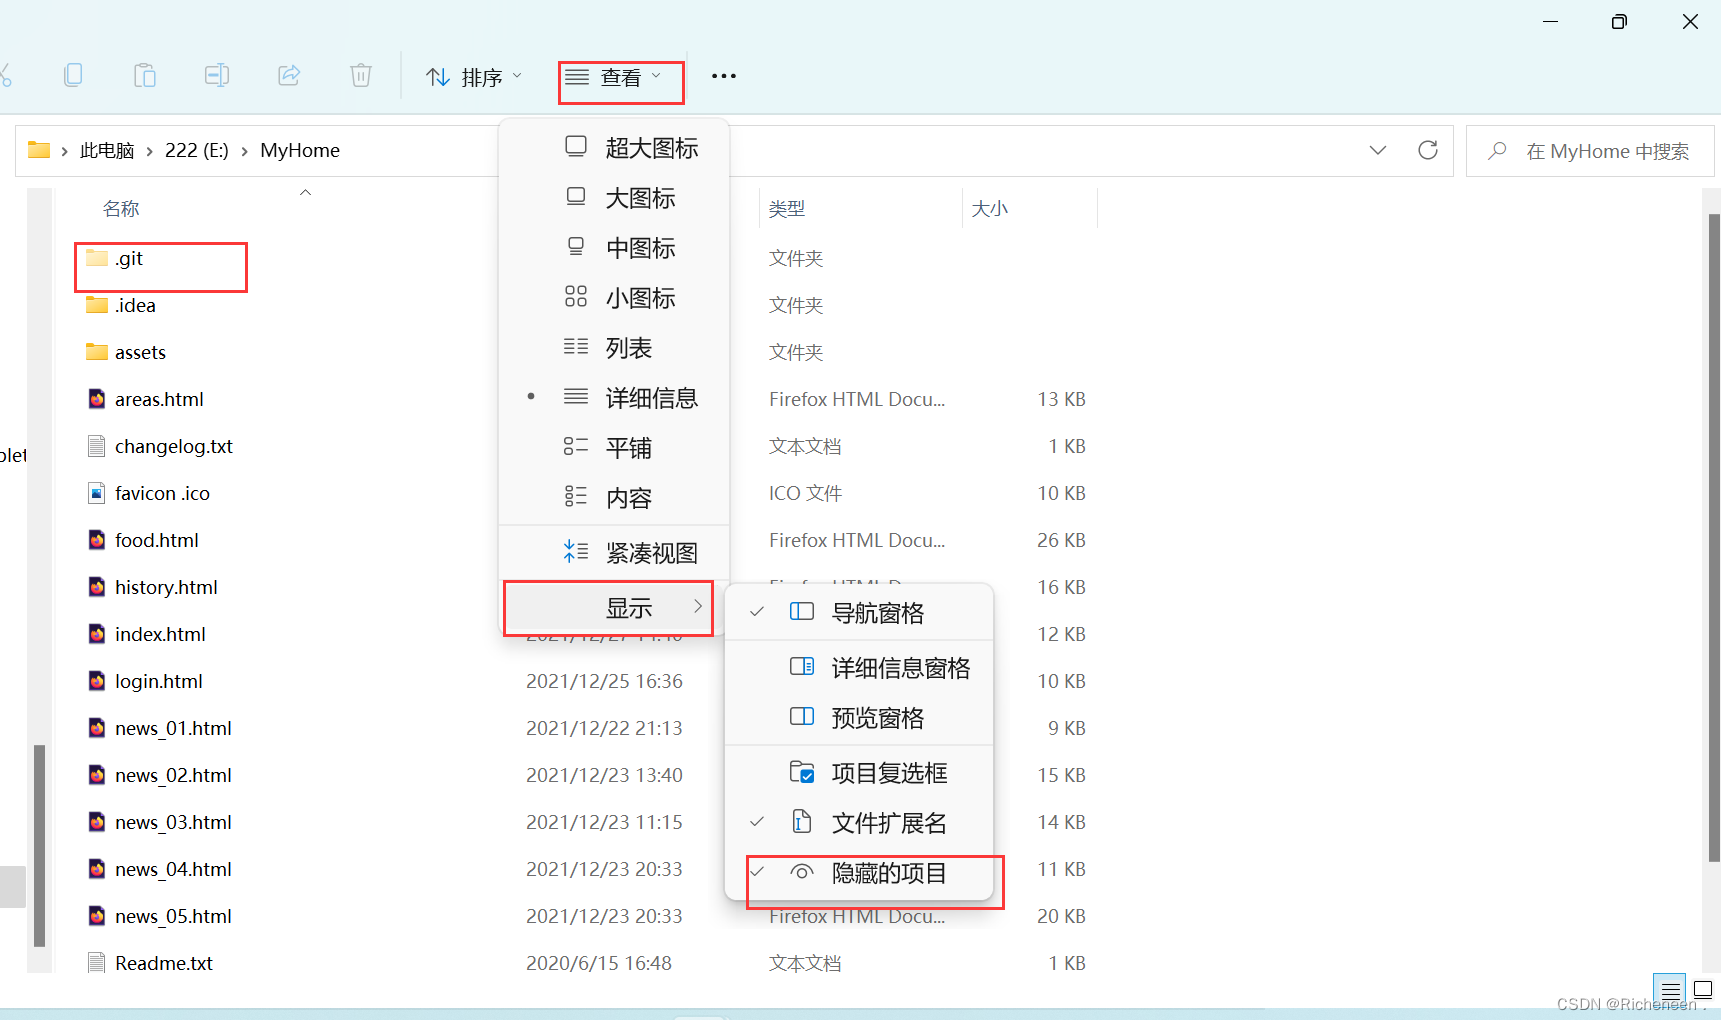Click the Copy toolbar icon
This screenshot has width=1721, height=1020.
point(73,76)
